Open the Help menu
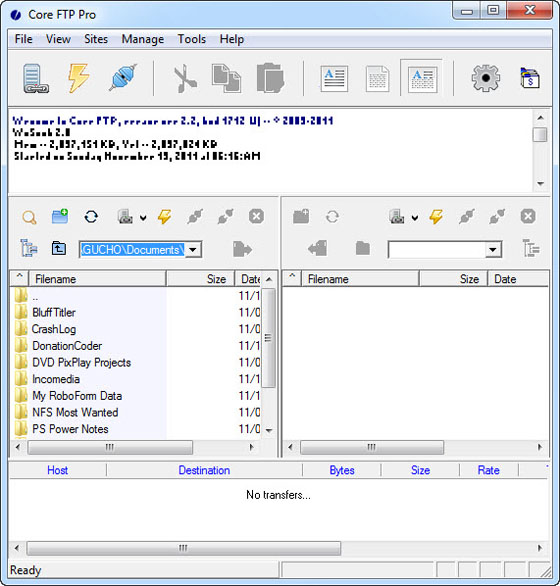 pos(232,39)
